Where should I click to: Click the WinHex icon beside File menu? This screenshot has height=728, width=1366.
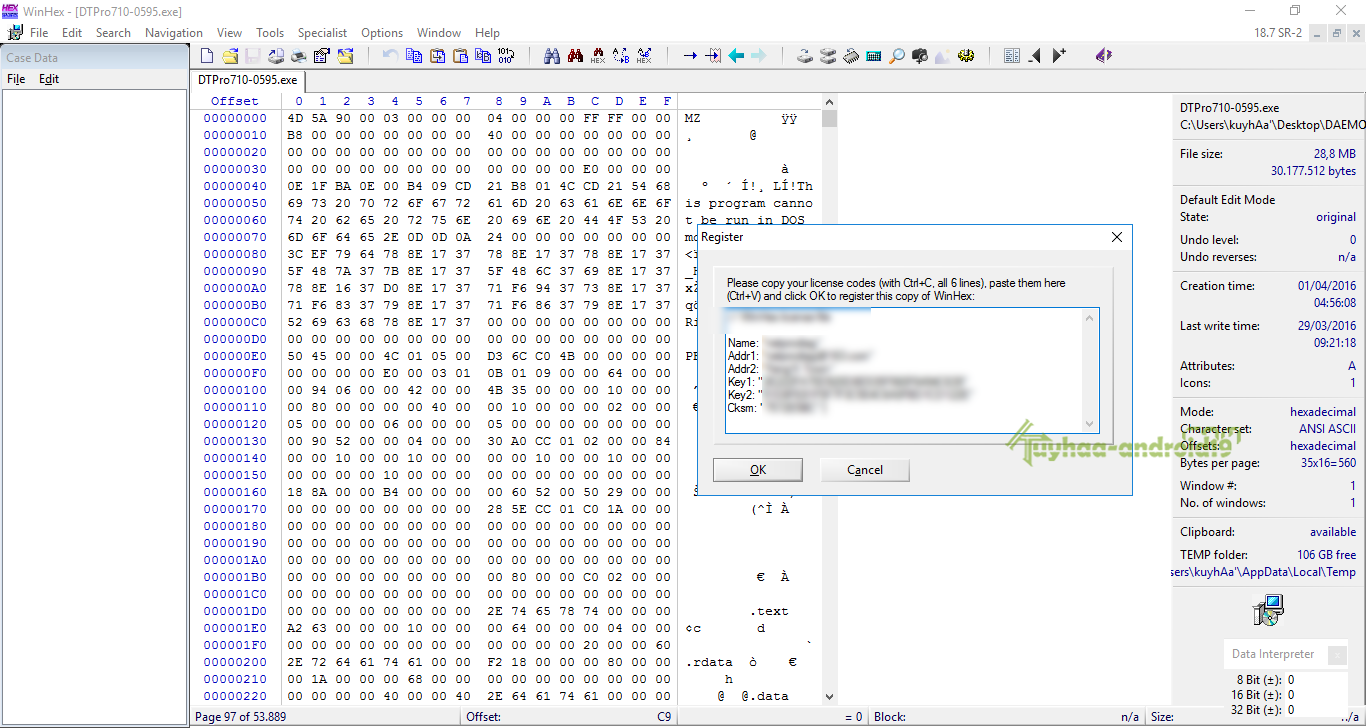[15, 33]
